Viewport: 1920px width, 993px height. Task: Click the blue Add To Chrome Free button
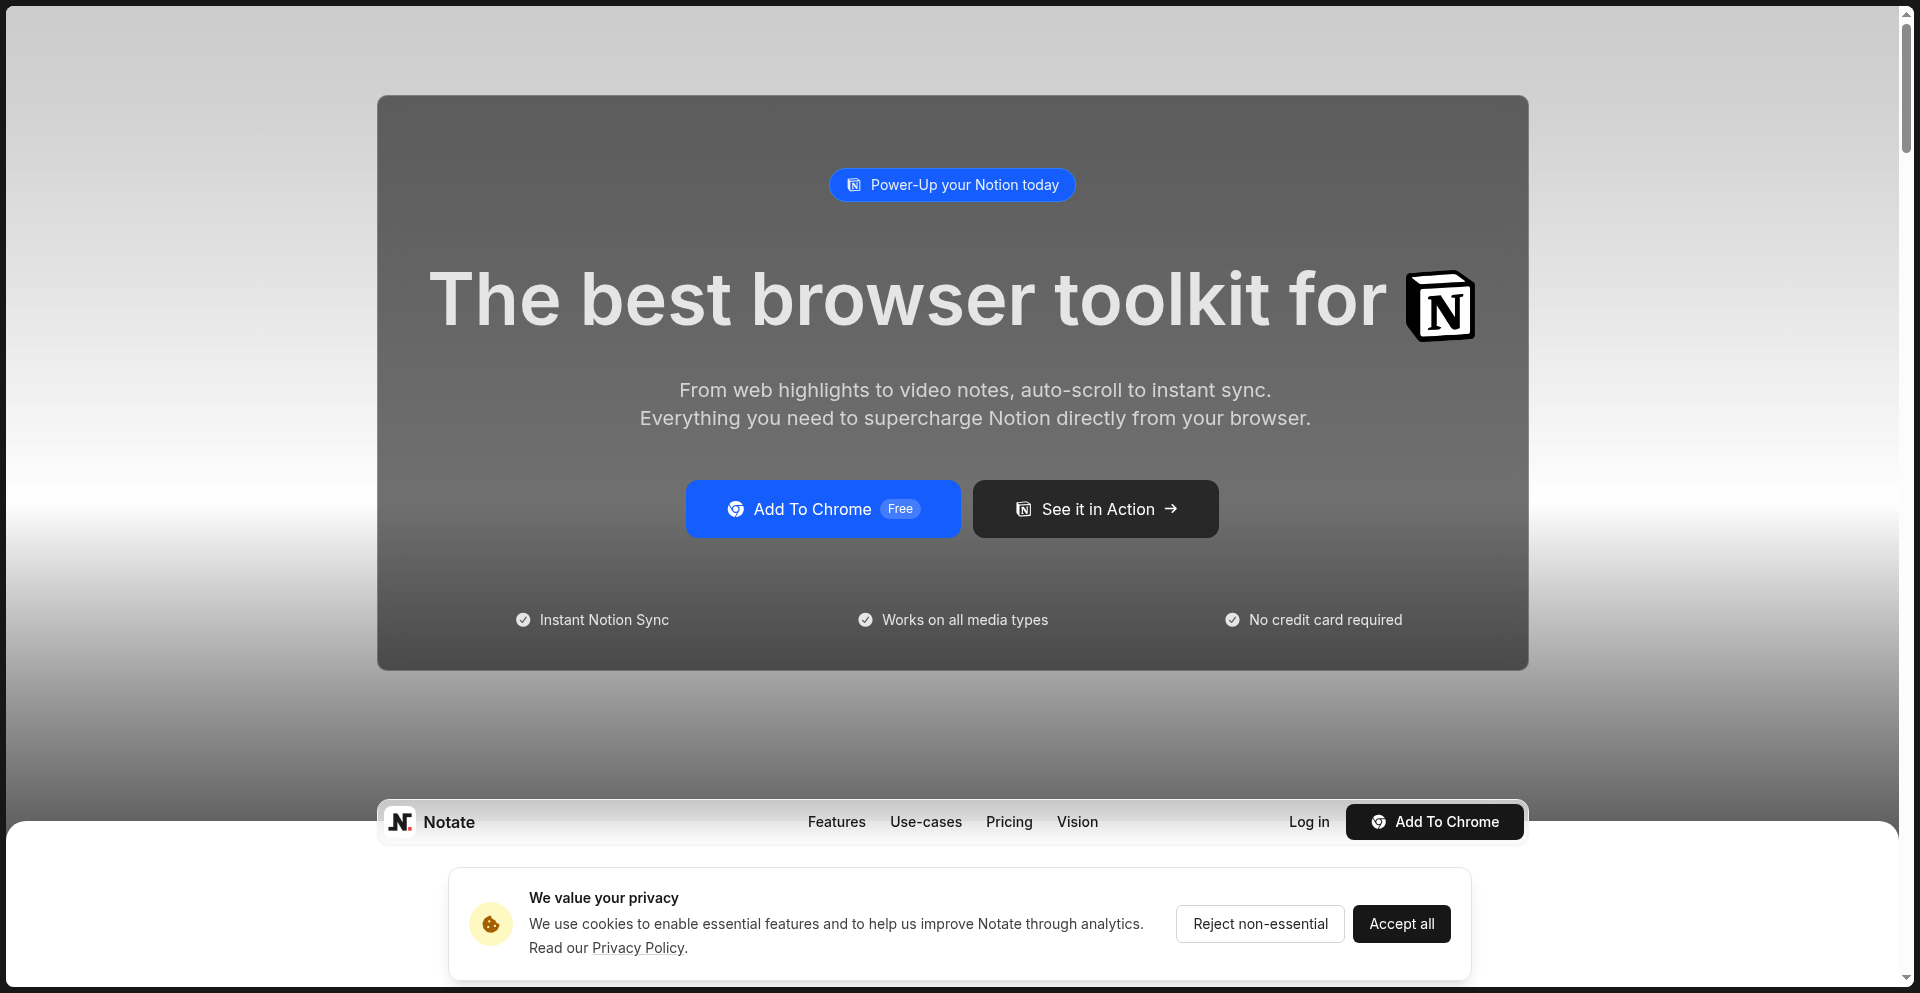(823, 509)
